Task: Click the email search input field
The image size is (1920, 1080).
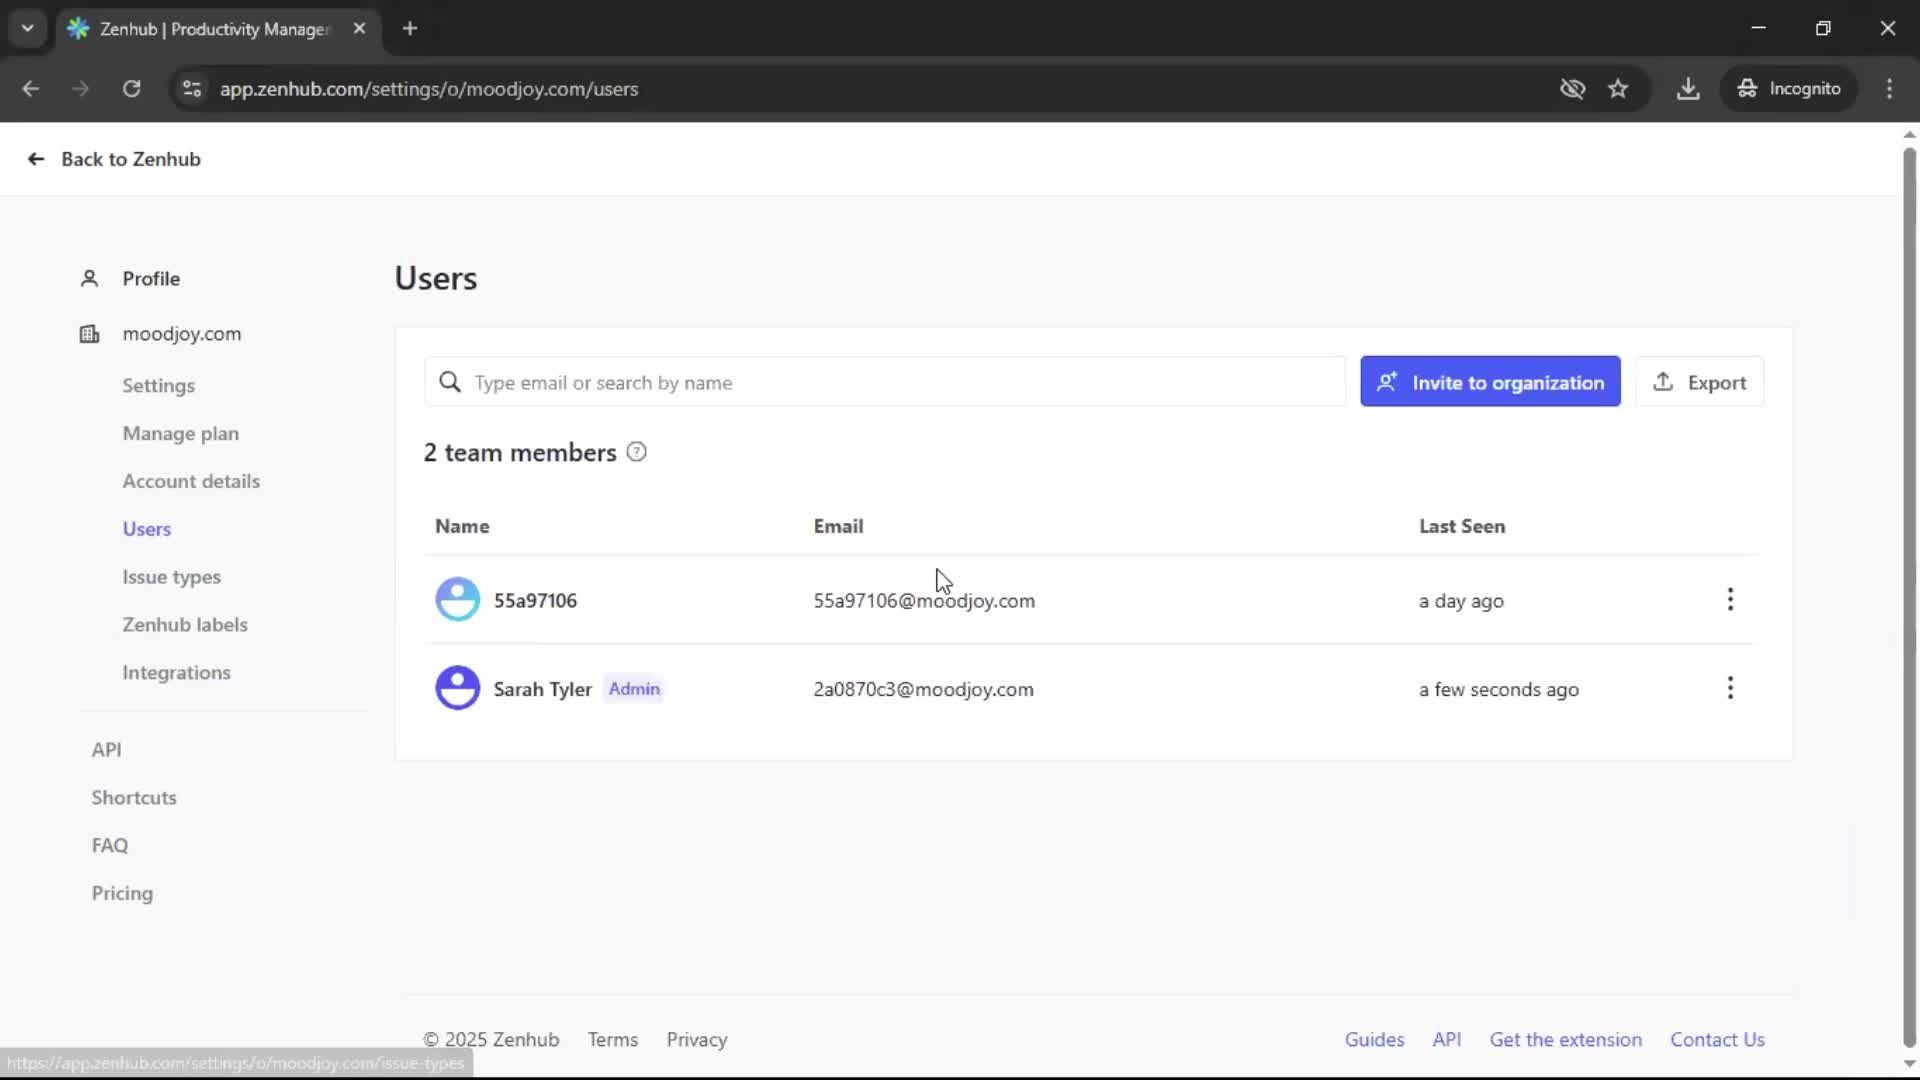Action: click(x=885, y=382)
